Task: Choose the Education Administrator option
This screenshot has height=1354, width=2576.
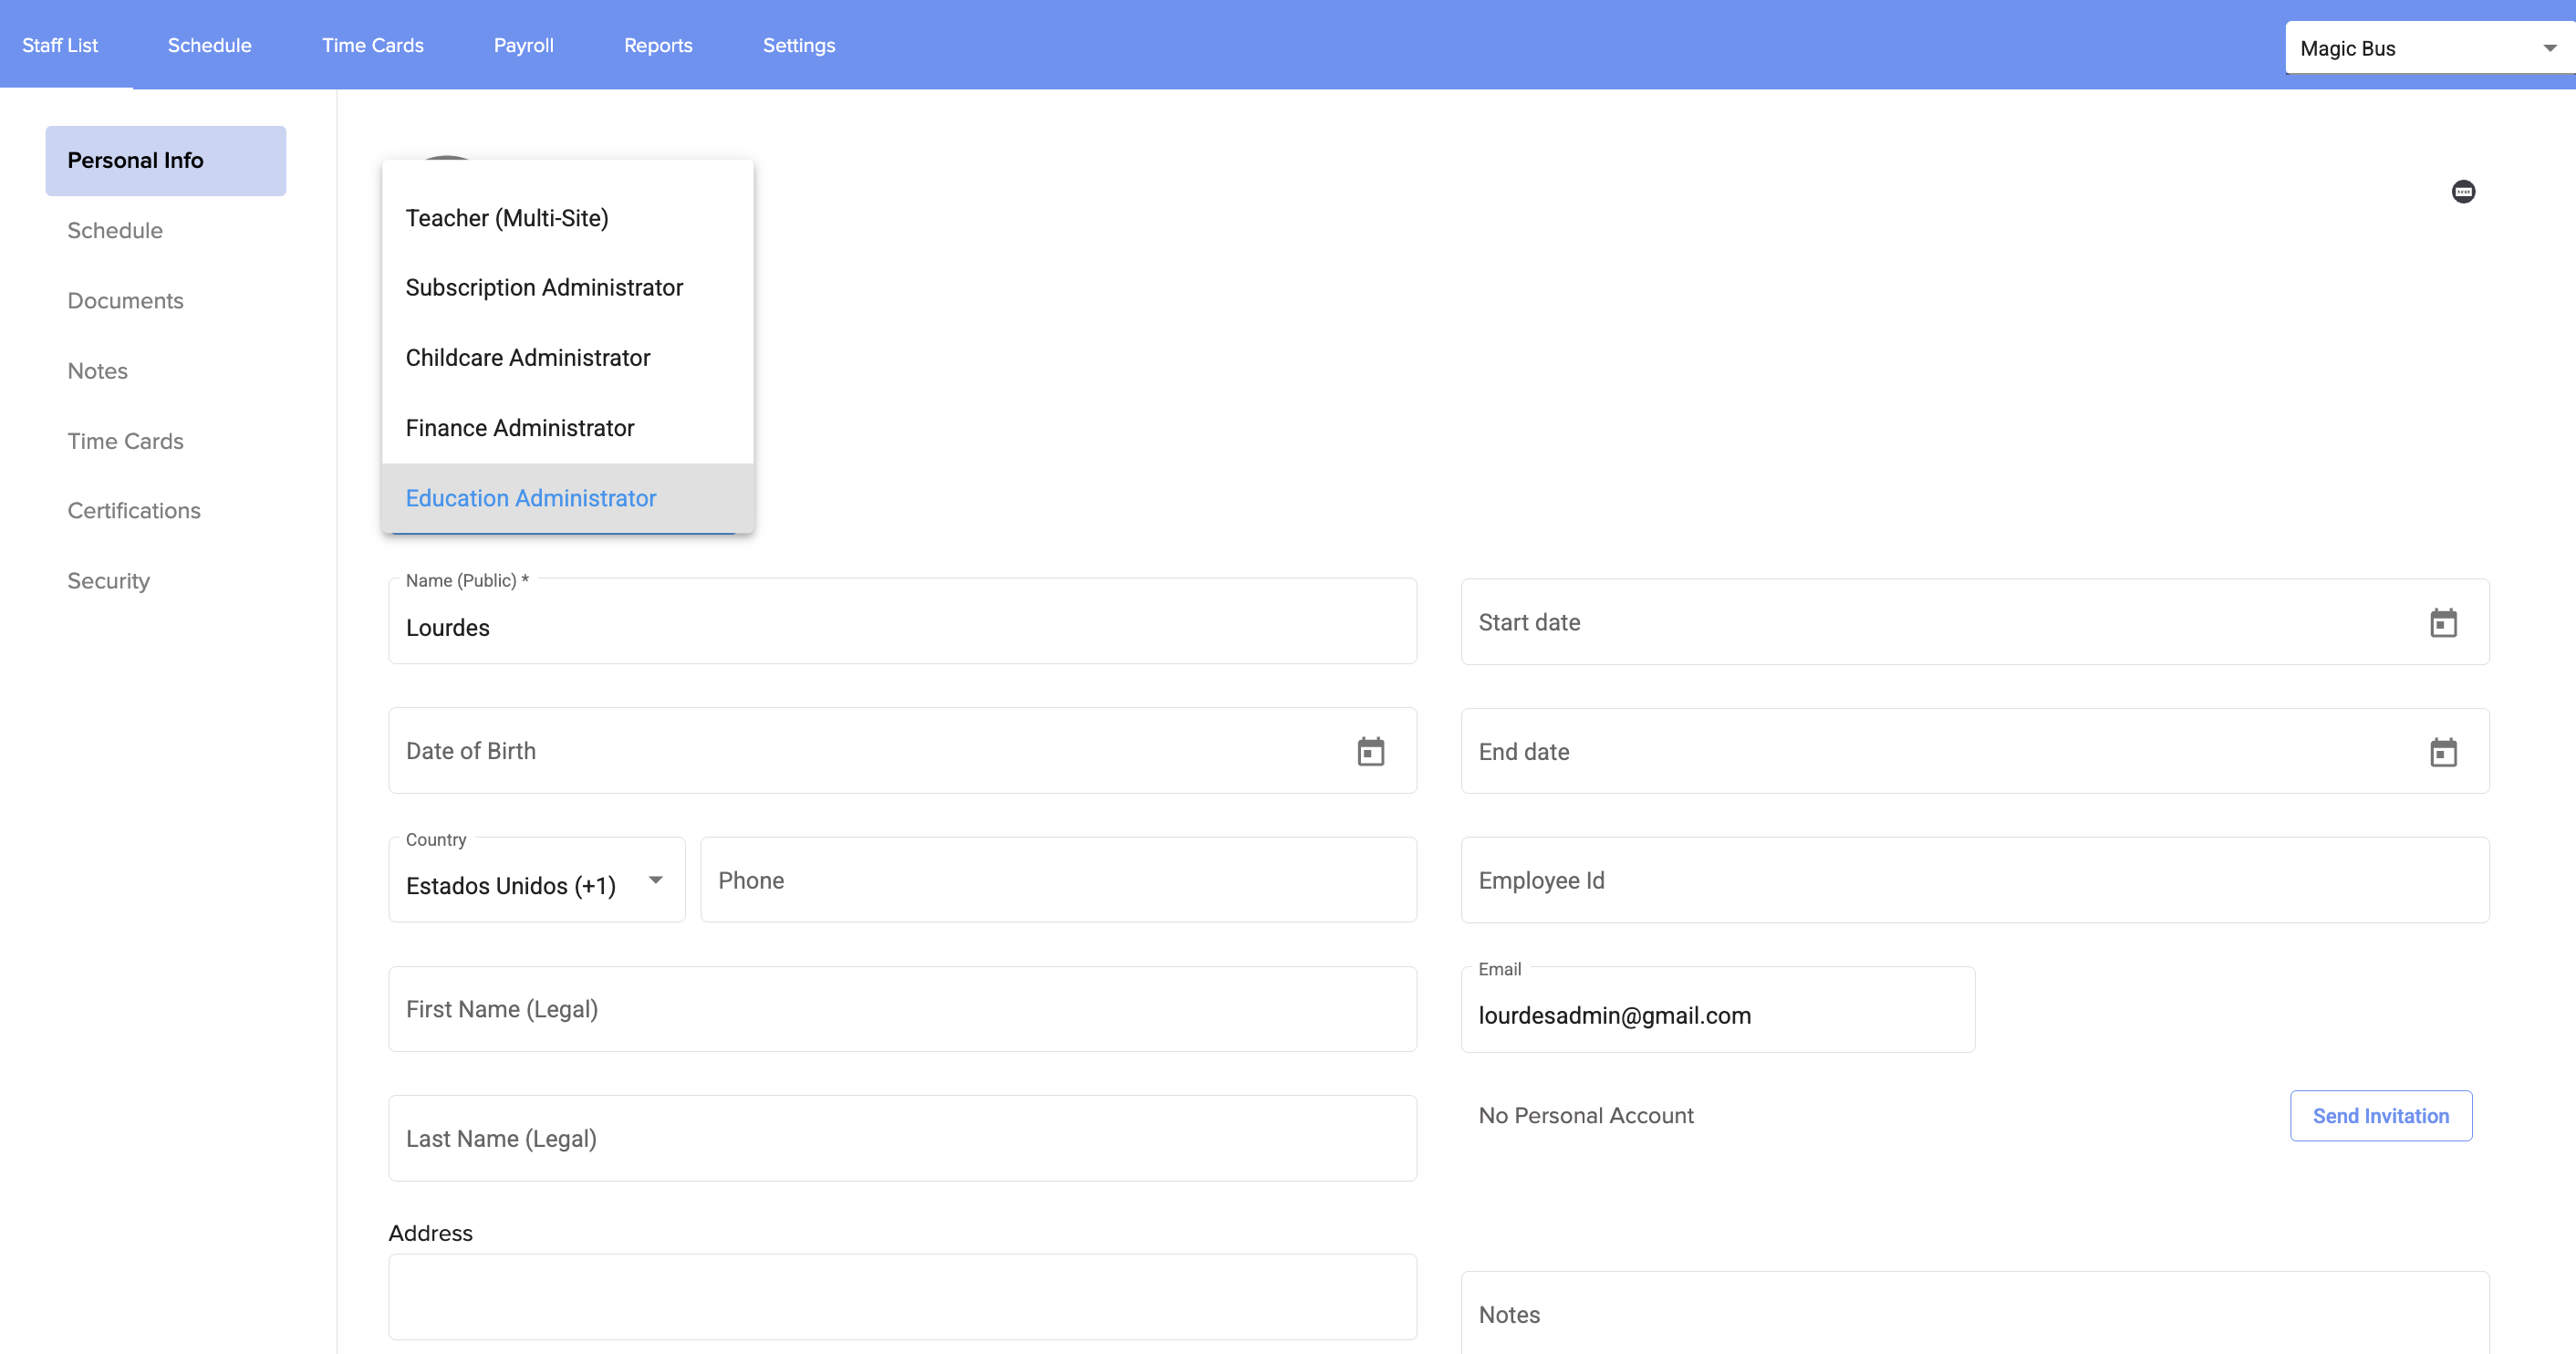Action: [530, 498]
